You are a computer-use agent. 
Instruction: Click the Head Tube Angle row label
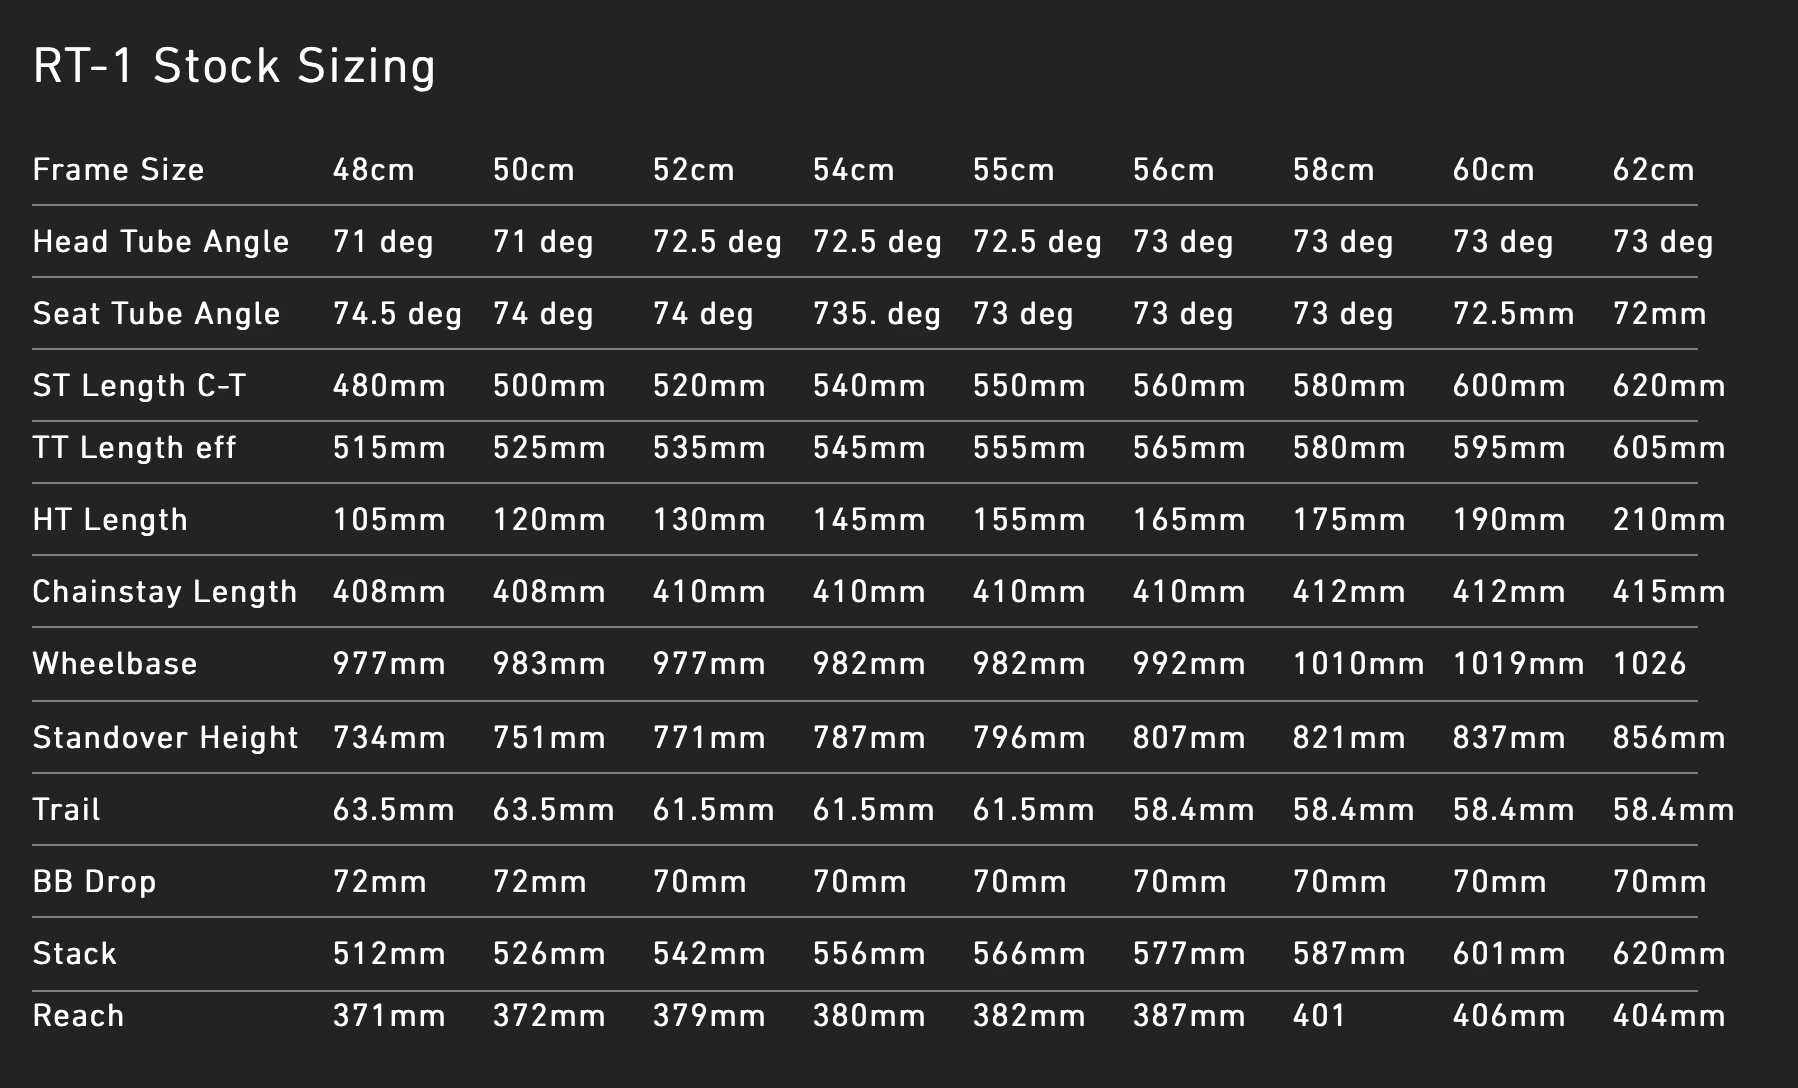161,242
